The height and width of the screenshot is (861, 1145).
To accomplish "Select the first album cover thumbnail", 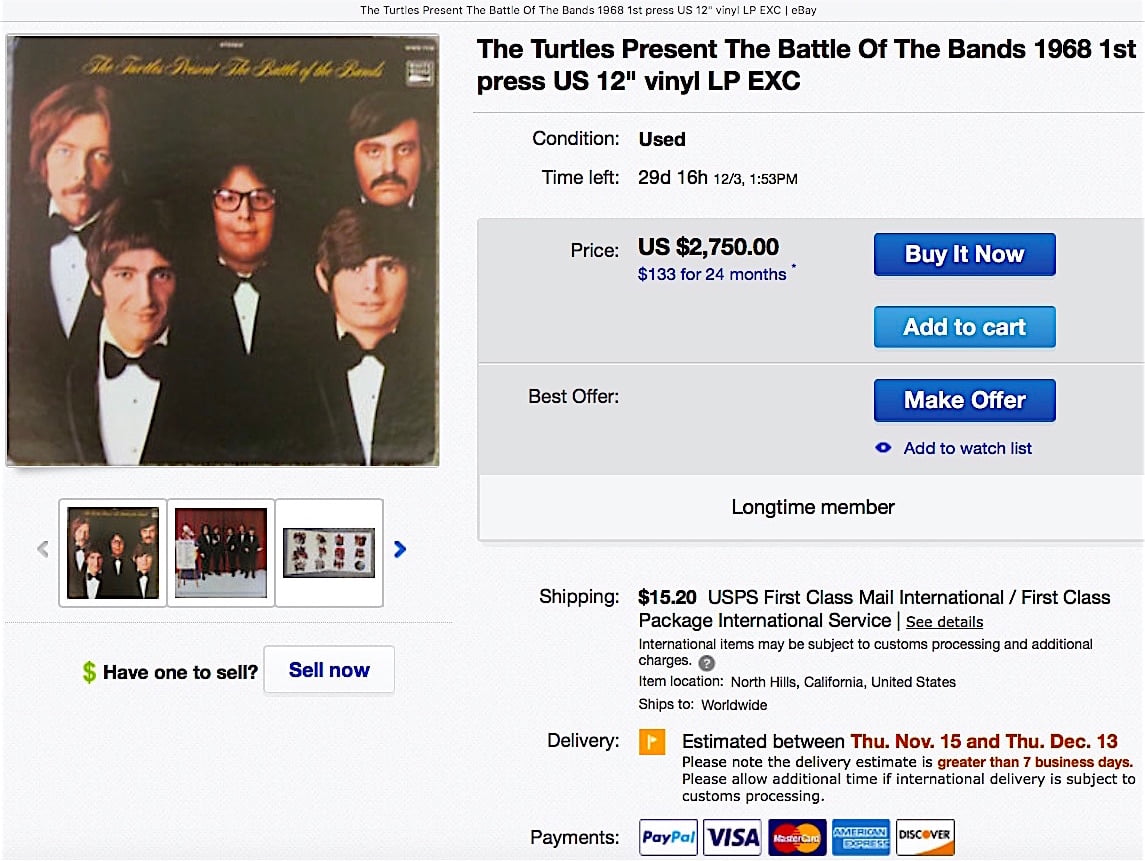I will pyautogui.click(x=112, y=553).
